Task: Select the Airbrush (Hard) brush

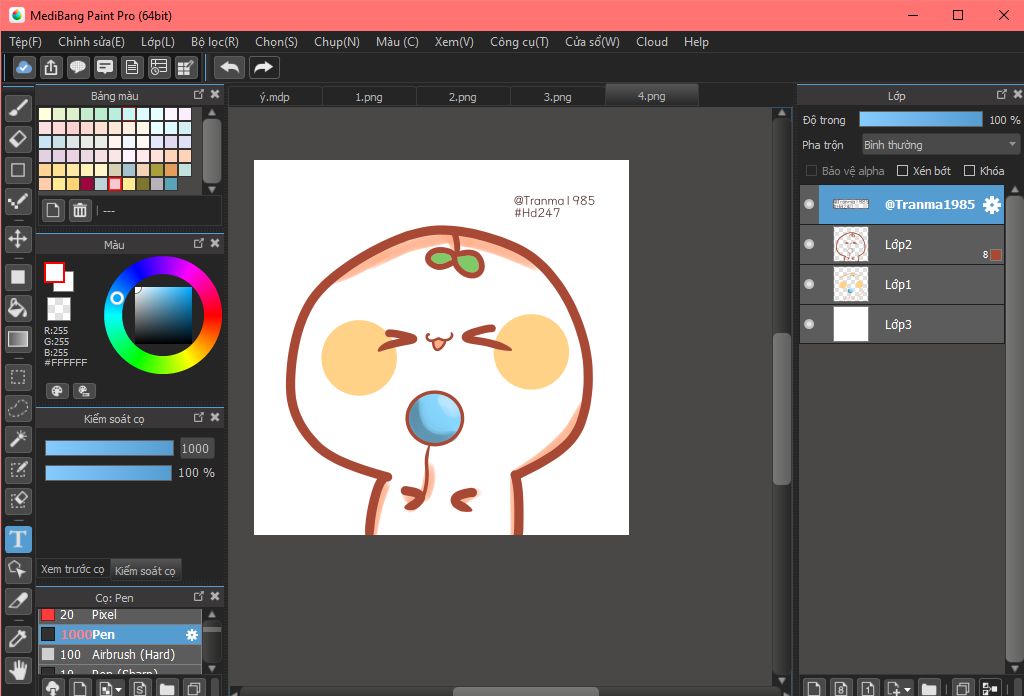Action: coord(120,654)
